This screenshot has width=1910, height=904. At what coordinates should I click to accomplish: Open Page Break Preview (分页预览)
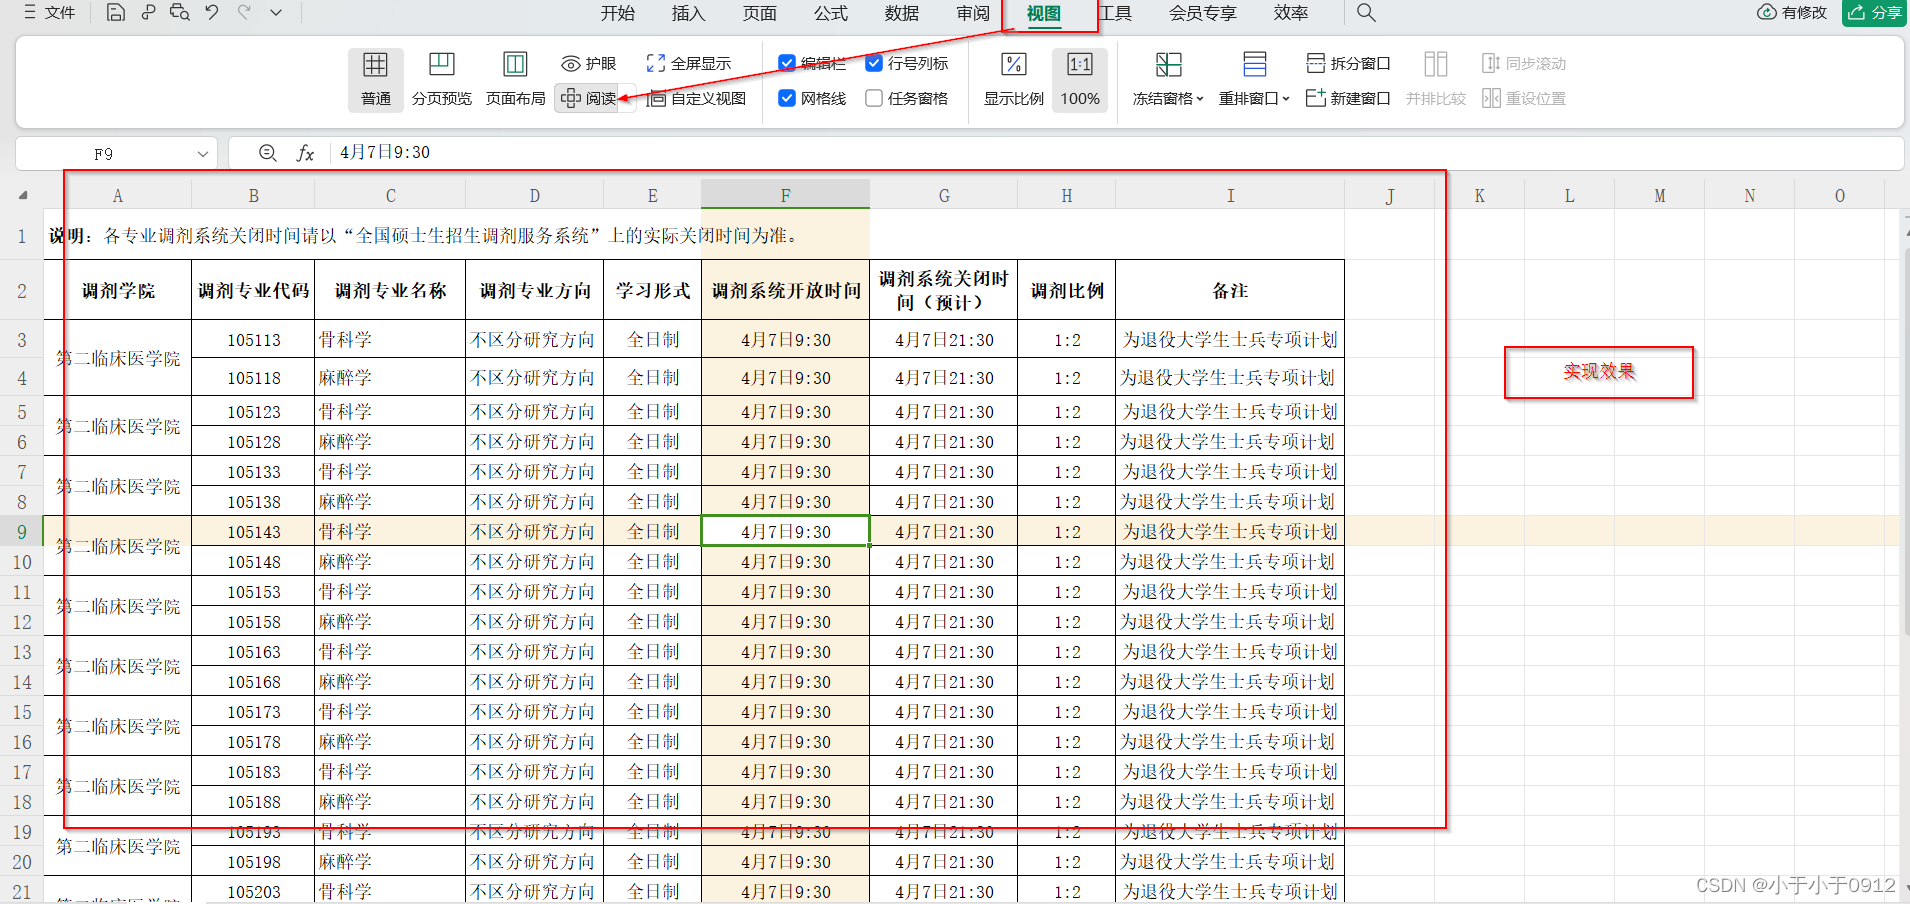(x=442, y=80)
